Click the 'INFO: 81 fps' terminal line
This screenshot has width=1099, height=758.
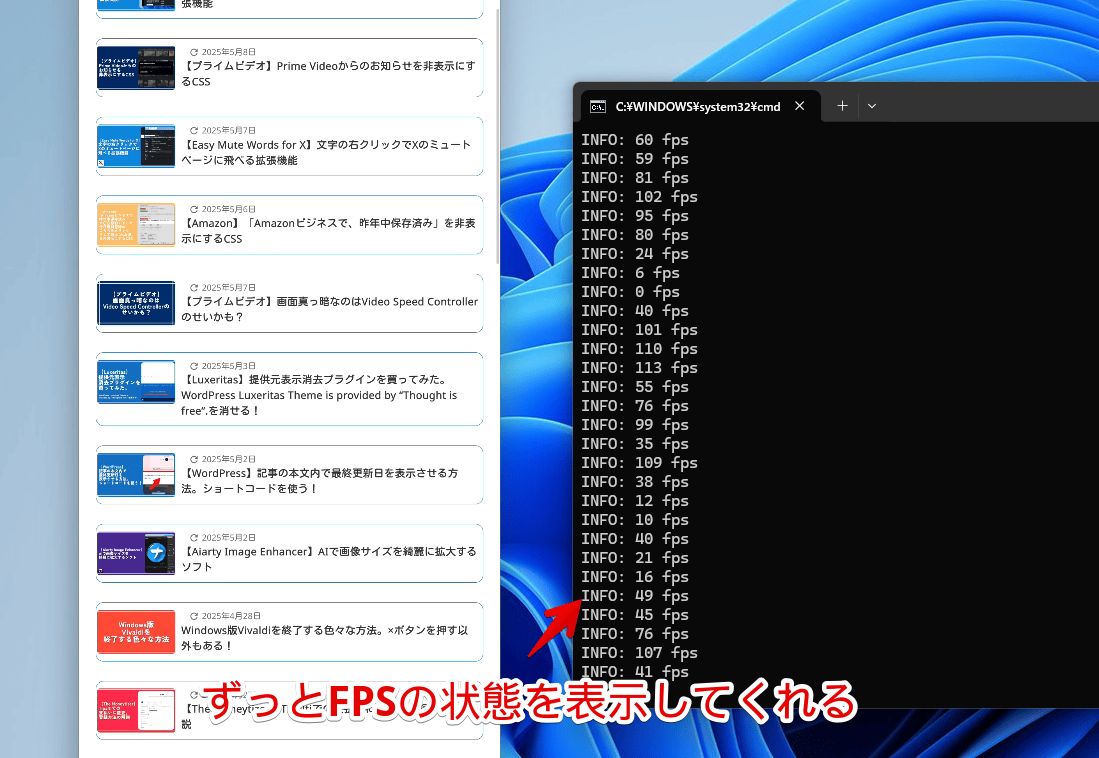(635, 178)
